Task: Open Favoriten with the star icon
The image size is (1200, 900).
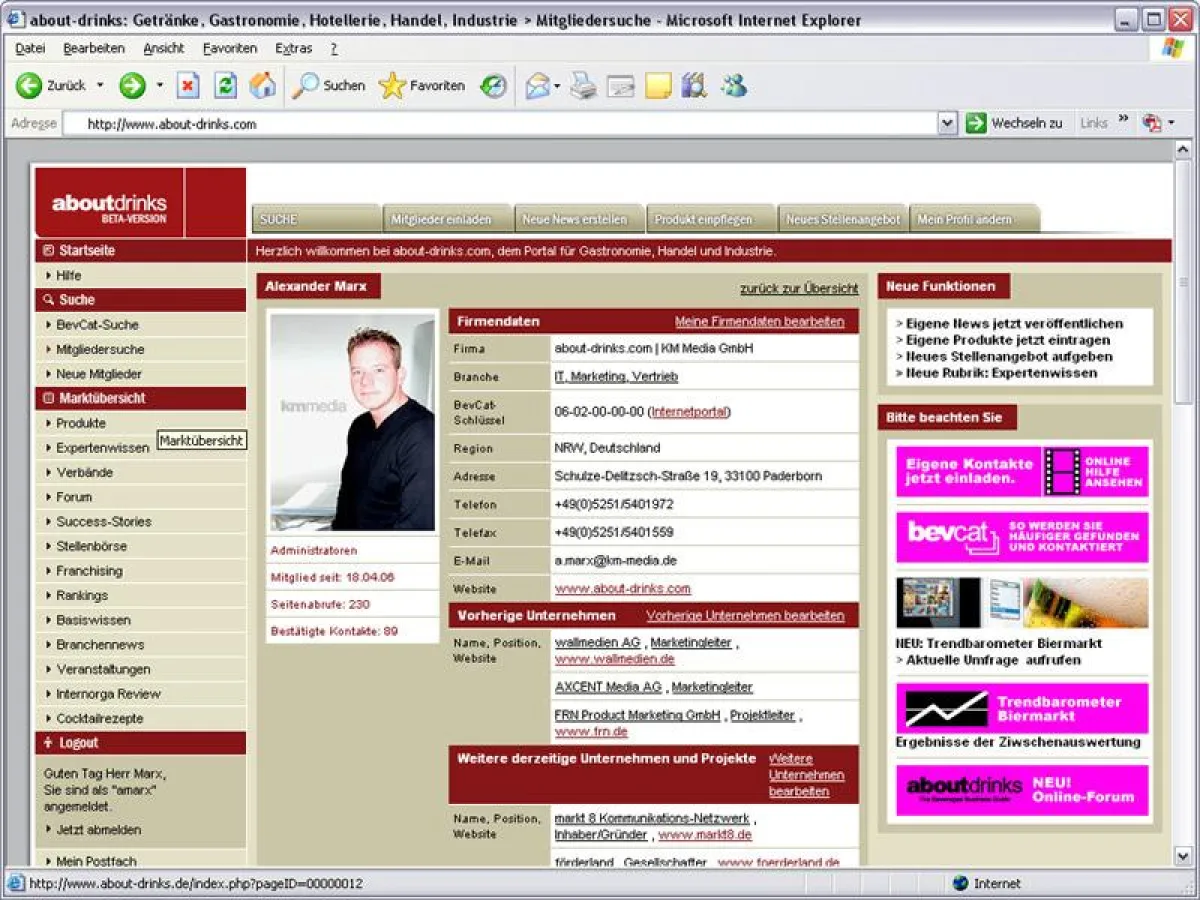Action: pos(391,86)
